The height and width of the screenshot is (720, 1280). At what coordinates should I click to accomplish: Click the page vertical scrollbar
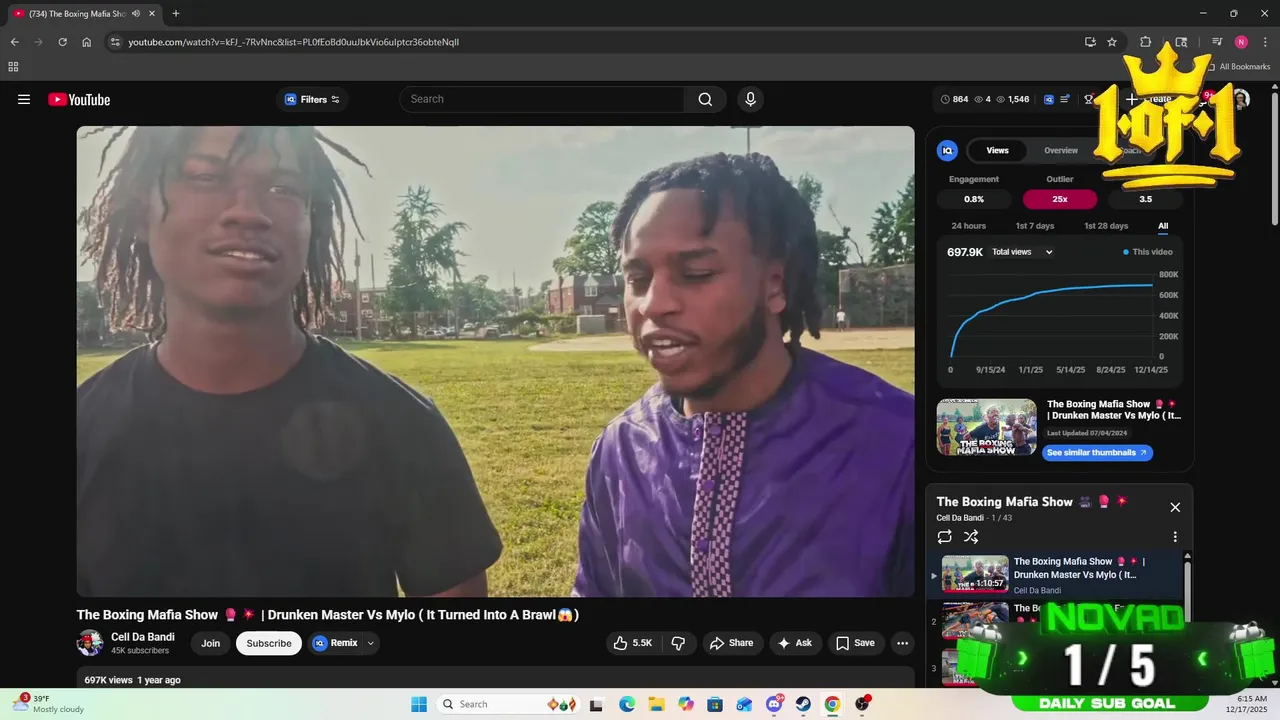pyautogui.click(x=1274, y=158)
